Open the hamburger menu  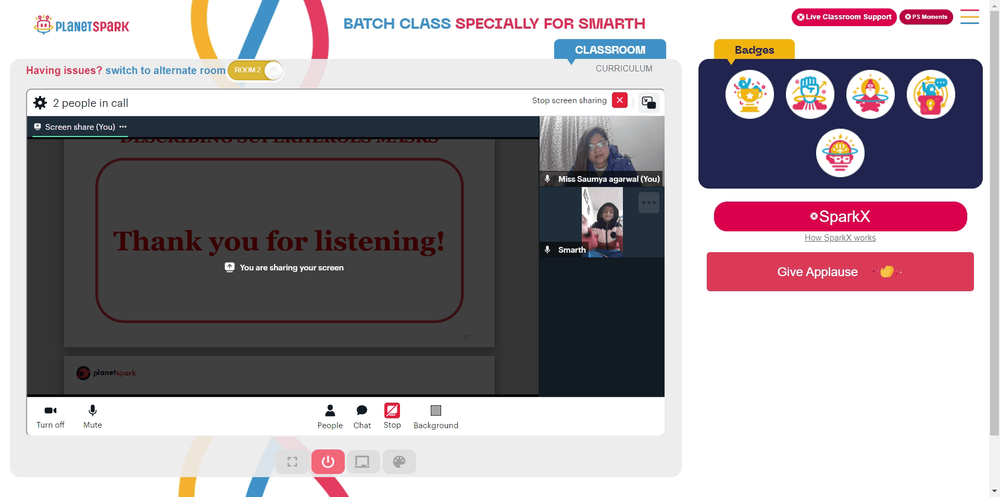point(969,17)
